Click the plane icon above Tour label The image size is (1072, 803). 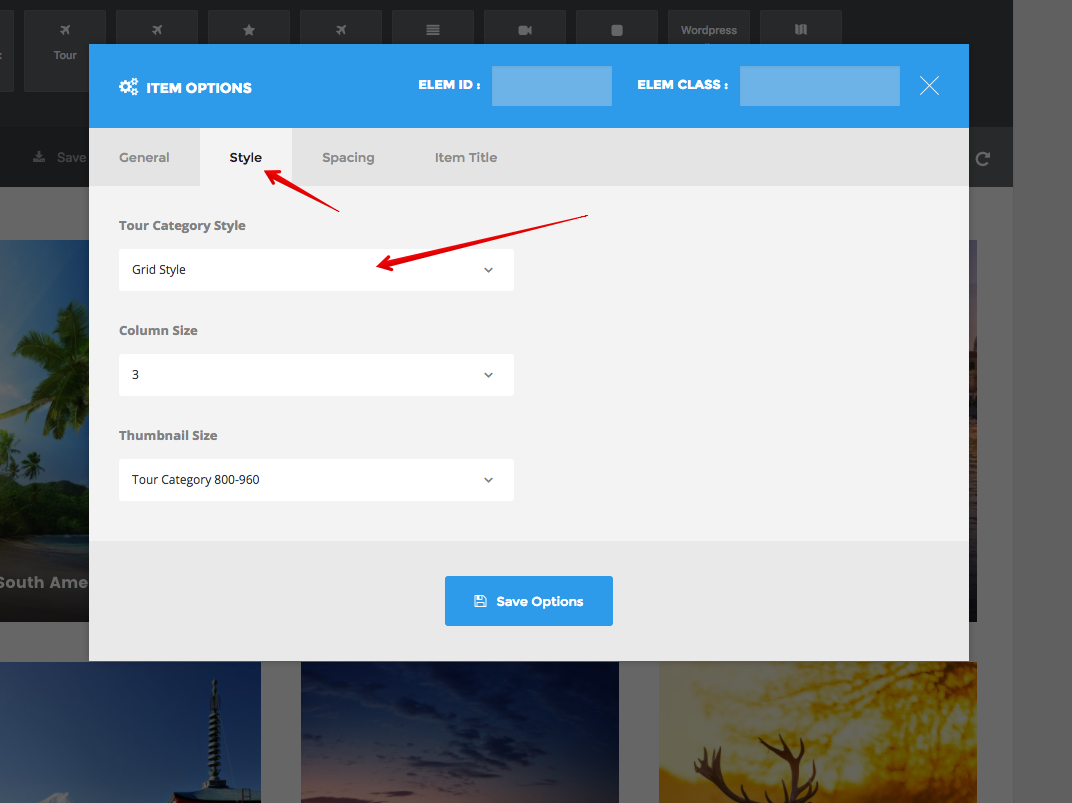coord(65,30)
